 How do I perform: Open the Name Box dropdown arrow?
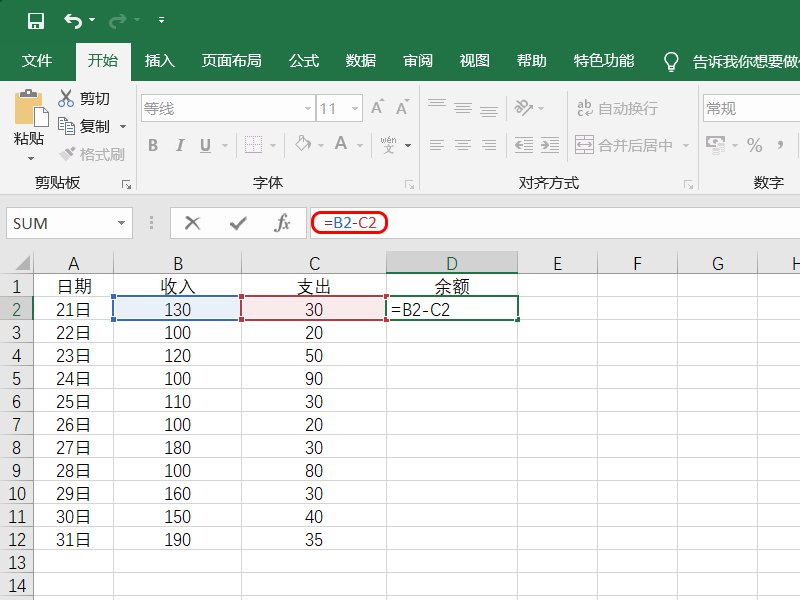coord(122,222)
